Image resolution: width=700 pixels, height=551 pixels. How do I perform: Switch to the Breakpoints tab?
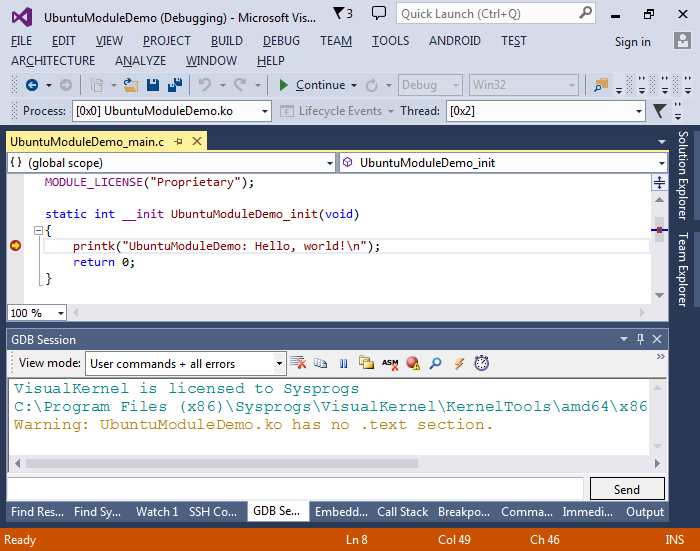(x=464, y=512)
